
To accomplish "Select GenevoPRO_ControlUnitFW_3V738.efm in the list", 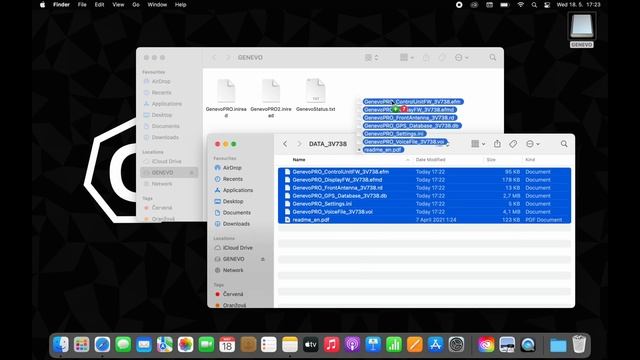I will click(x=424, y=172).
